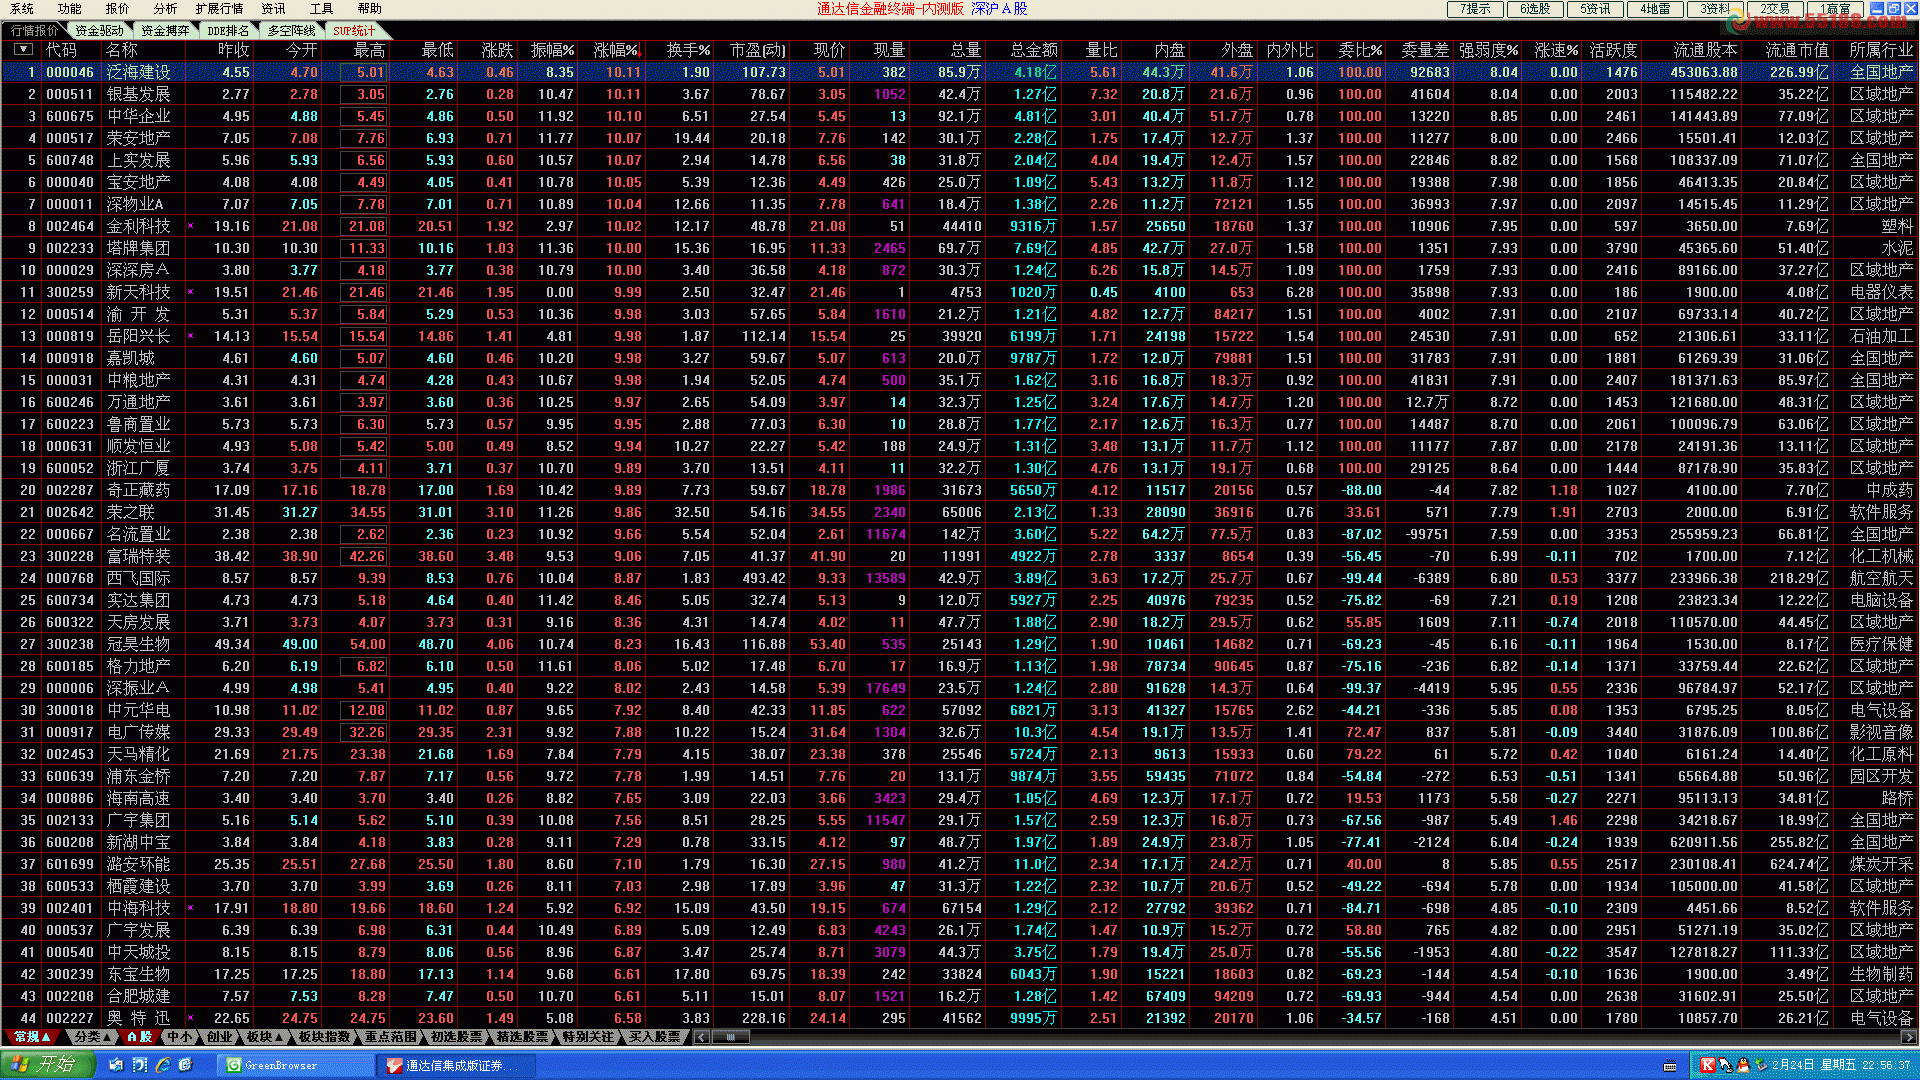Viewport: 1920px width, 1080px height.
Task: Click the red K tray icon
Action: [1707, 1065]
